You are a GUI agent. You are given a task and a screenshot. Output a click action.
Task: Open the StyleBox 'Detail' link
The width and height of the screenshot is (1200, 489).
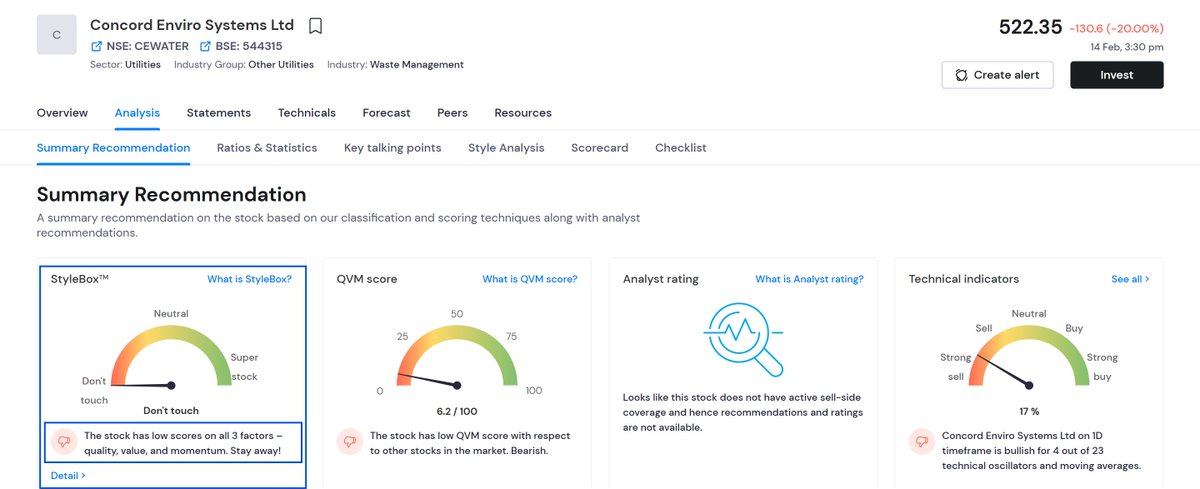(68, 475)
